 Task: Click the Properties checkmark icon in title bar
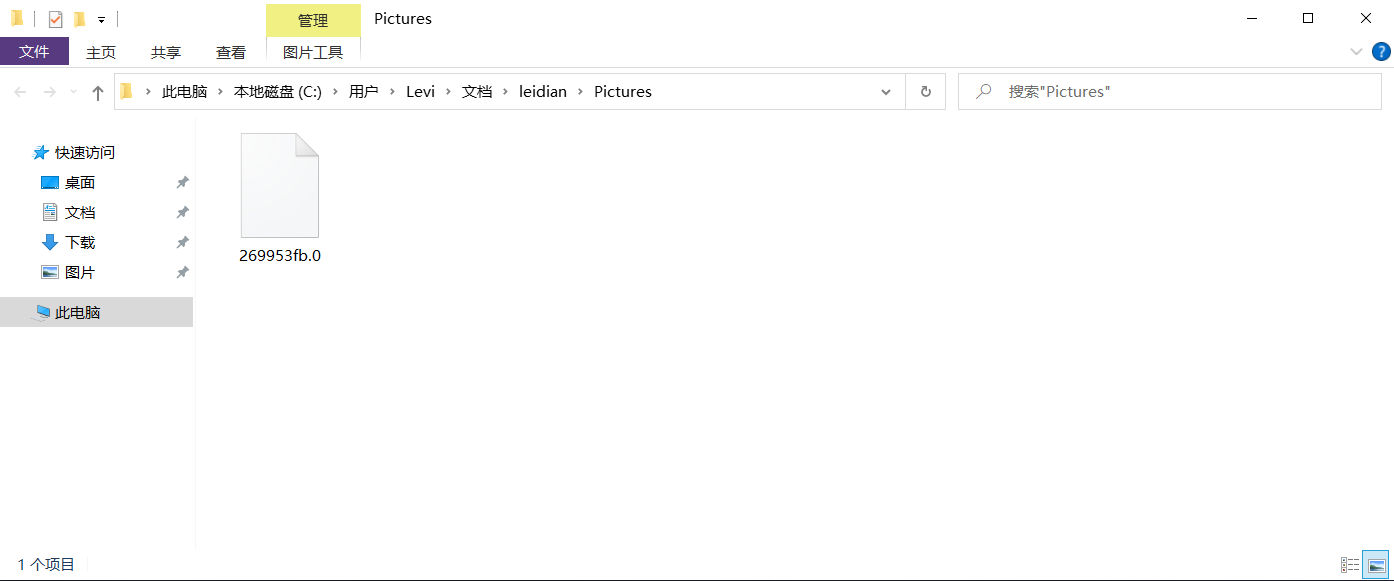click(x=55, y=19)
